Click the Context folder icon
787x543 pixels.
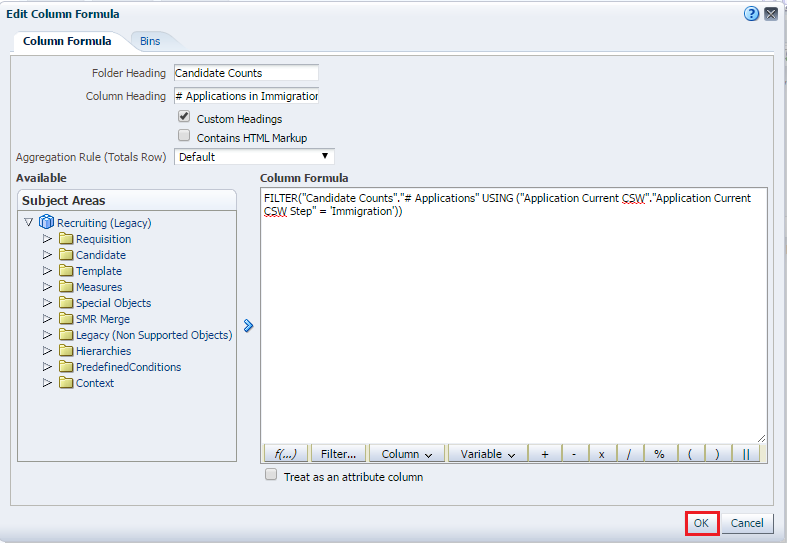point(66,382)
